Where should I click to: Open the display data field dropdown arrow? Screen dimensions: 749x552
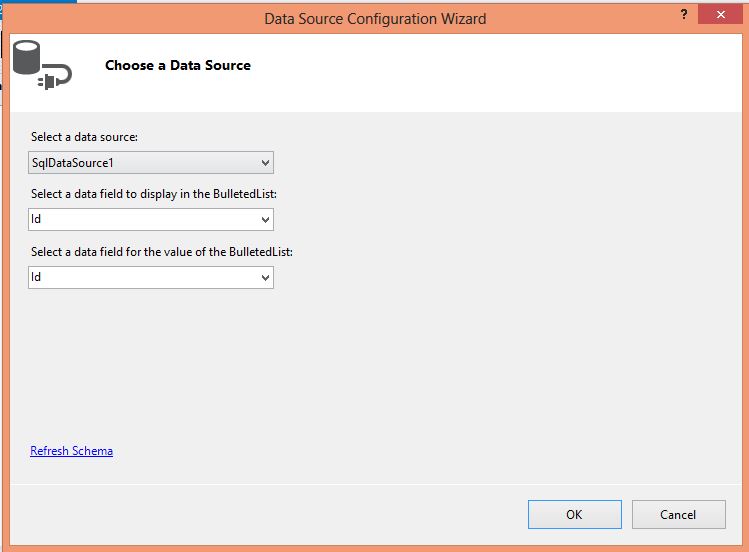click(x=265, y=220)
